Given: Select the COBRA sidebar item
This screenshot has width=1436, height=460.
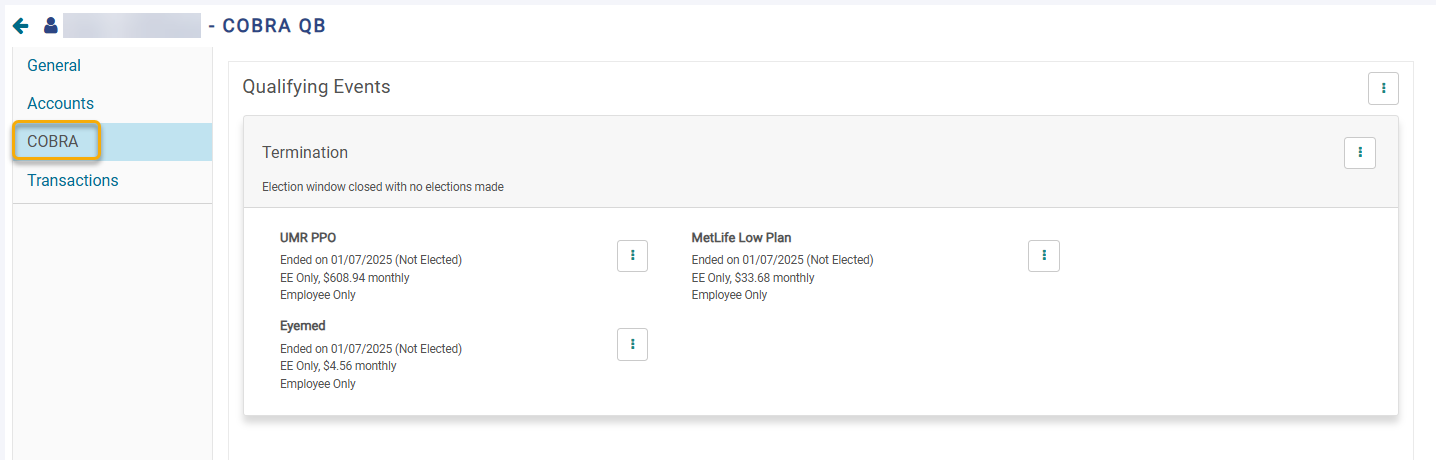Looking at the screenshot, I should point(112,142).
